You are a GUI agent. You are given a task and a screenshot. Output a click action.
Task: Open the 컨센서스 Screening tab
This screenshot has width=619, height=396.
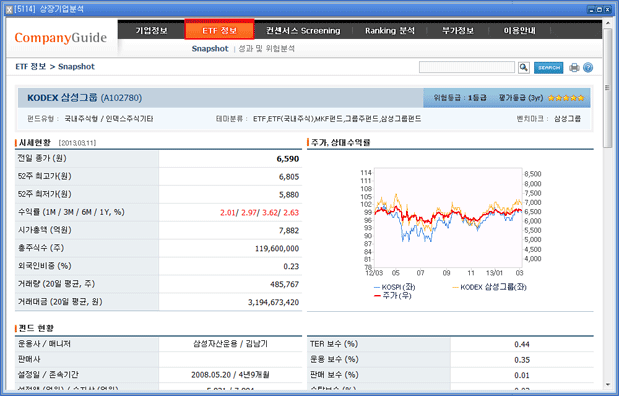[303, 30]
